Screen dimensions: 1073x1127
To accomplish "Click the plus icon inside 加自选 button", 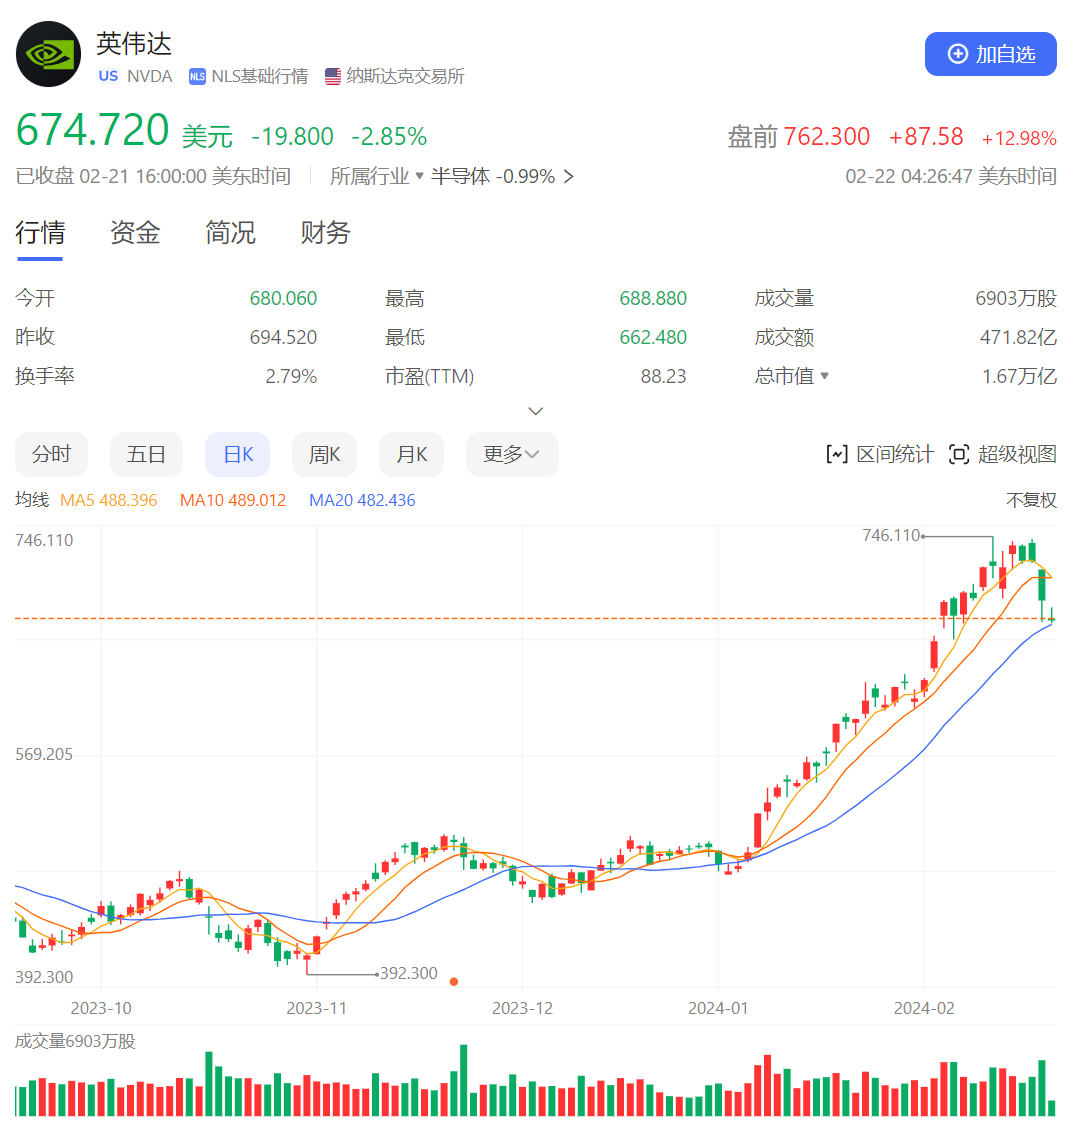I will click(957, 54).
